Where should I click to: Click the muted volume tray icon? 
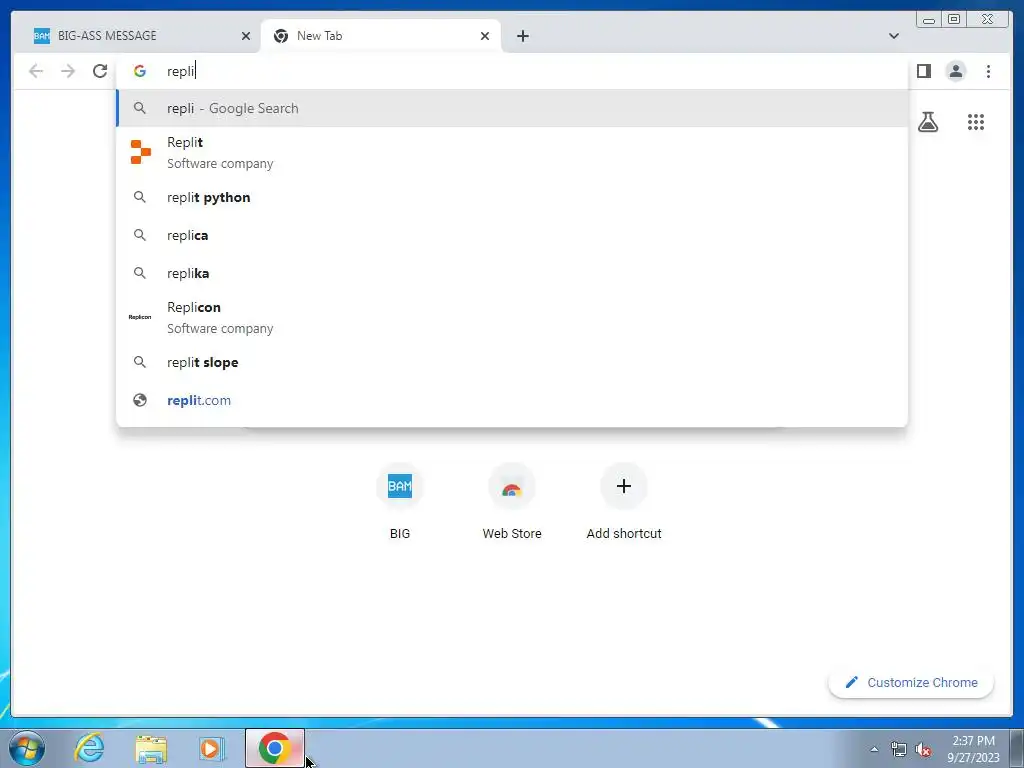pyautogui.click(x=923, y=750)
